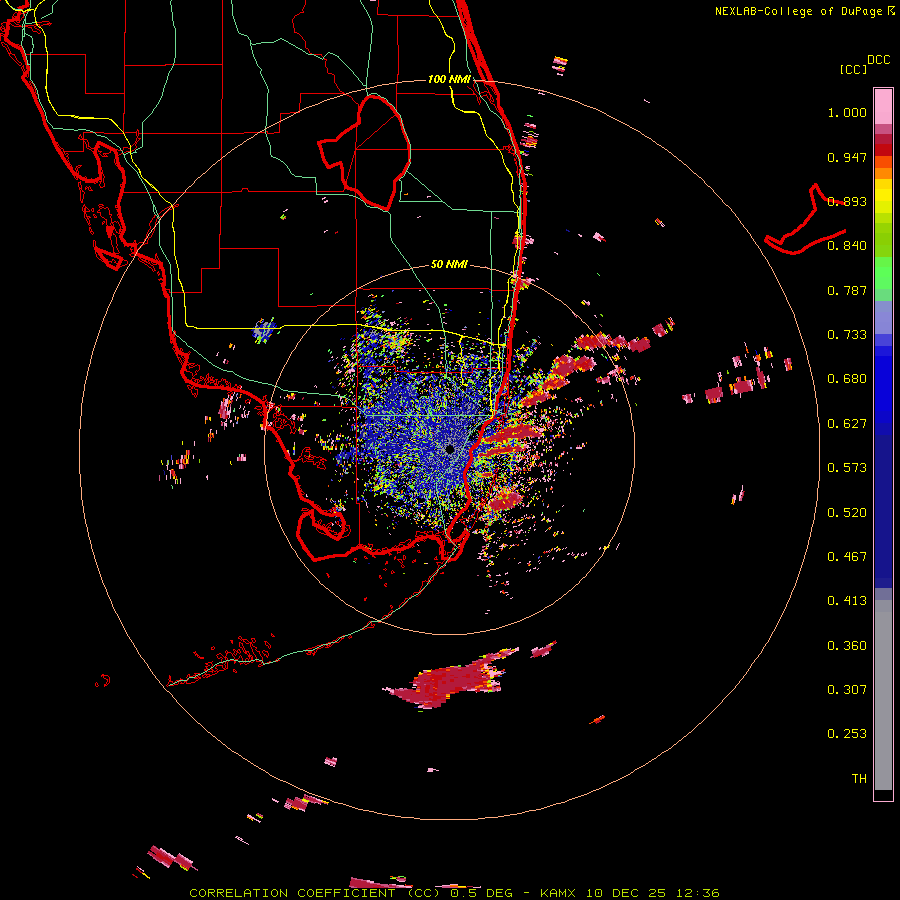Select the 0.733 scale value

coord(847,335)
